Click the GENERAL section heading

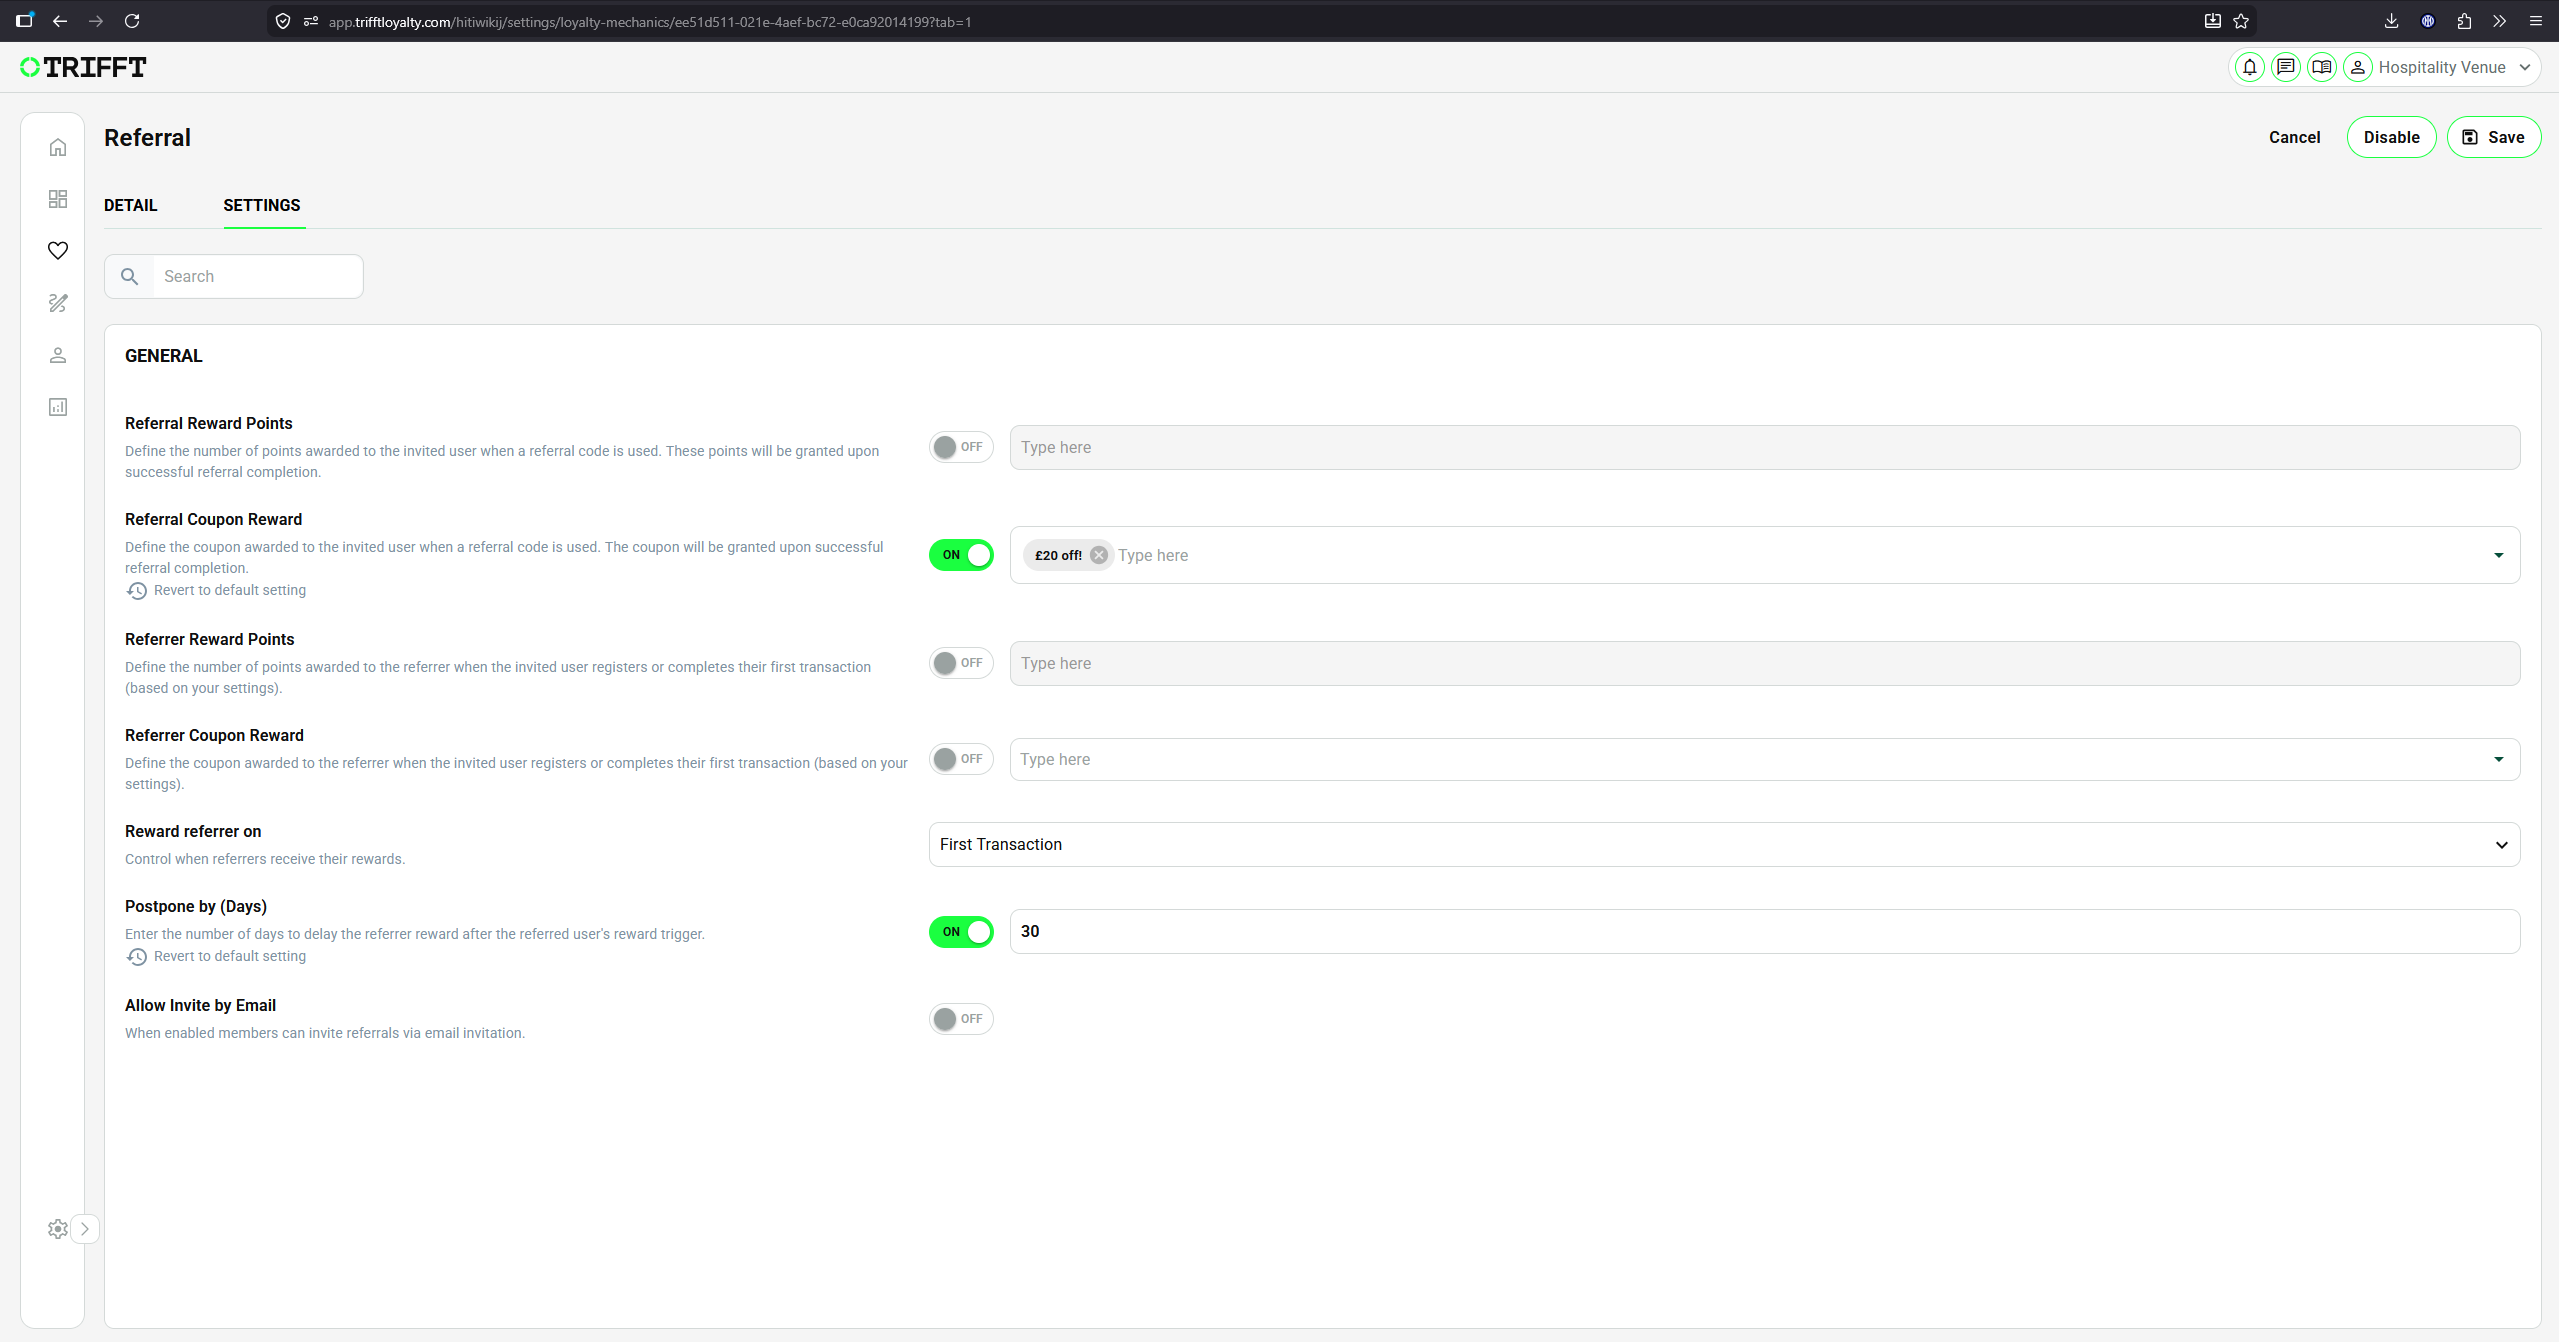tap(164, 356)
